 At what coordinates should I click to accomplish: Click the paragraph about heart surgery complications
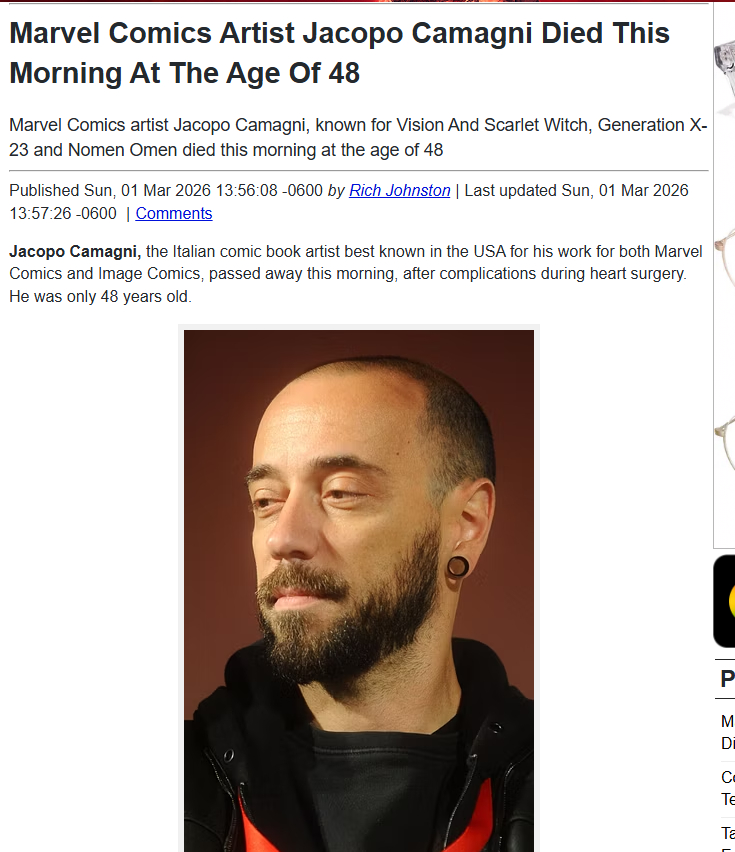click(356, 274)
